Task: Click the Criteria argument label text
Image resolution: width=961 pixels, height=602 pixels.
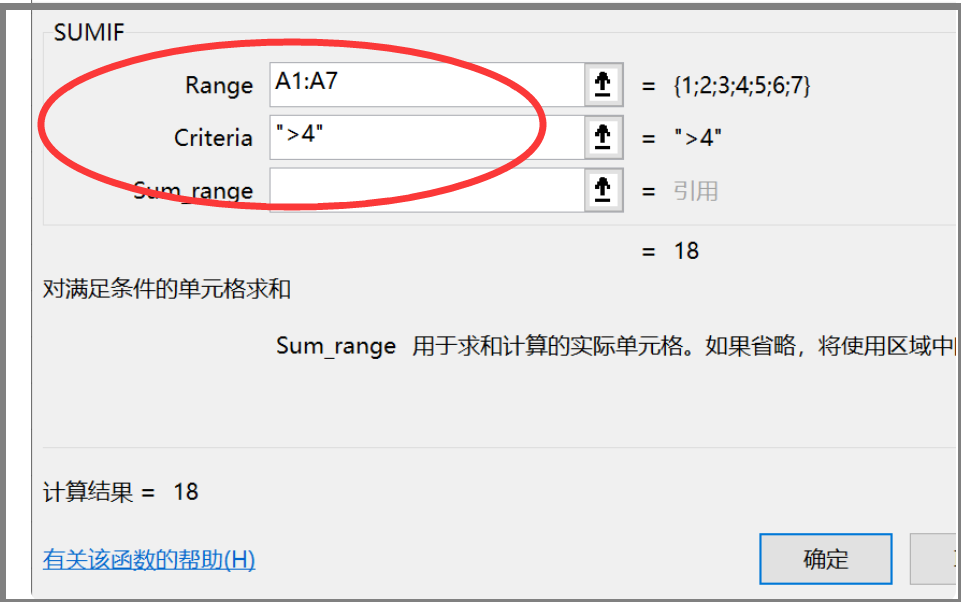Action: (212, 138)
